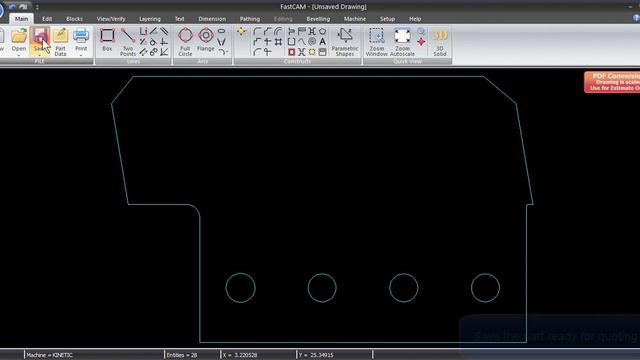The width and height of the screenshot is (640, 360).
Task: Open the Machine ribbon tab
Action: pyautogui.click(x=355, y=19)
